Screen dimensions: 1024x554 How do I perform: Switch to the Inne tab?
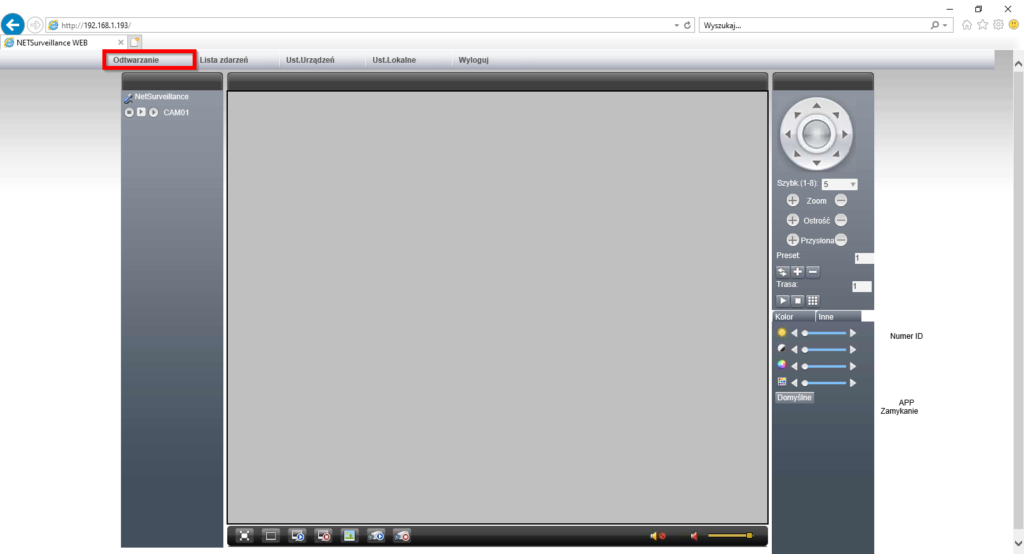click(826, 316)
